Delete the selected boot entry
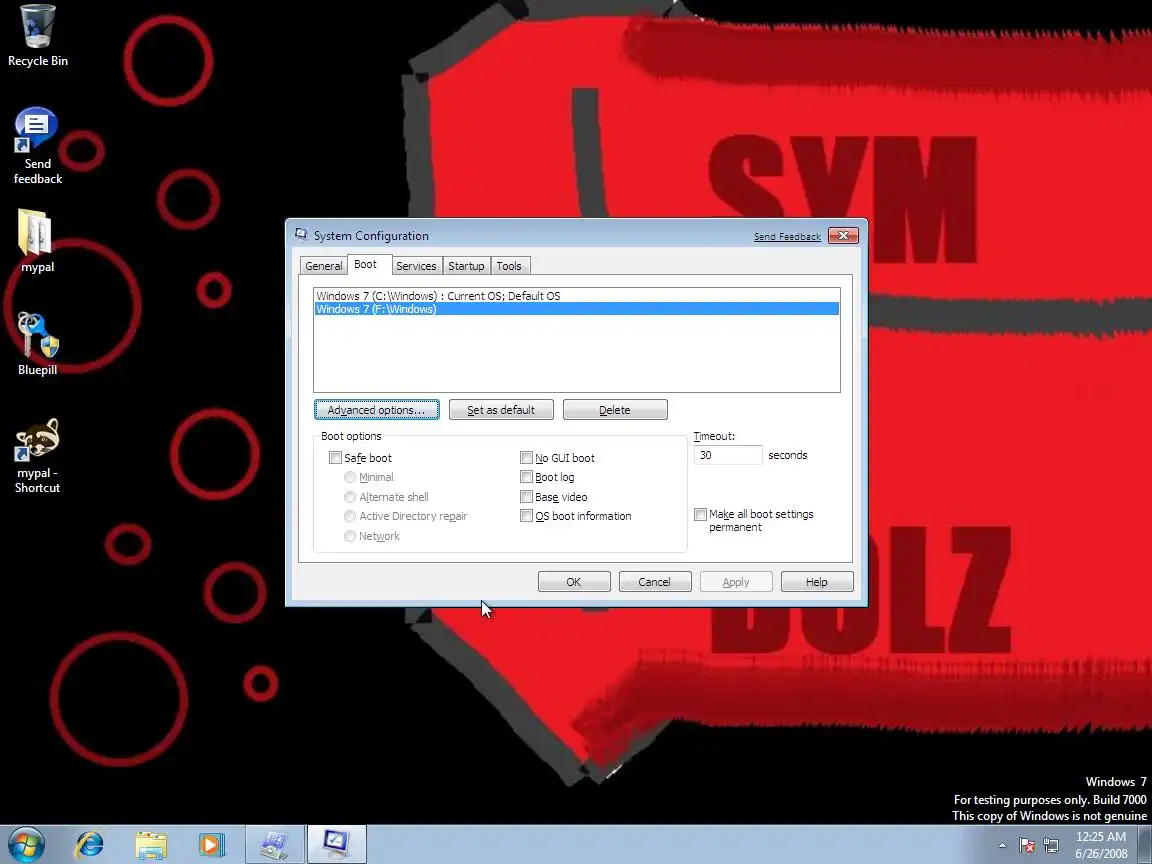1152x864 pixels. 615,410
